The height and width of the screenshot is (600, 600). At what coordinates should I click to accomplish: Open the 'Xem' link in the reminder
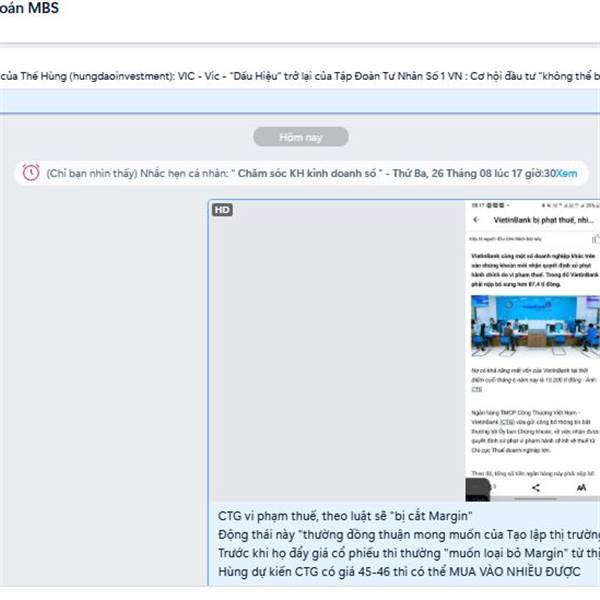[566, 173]
